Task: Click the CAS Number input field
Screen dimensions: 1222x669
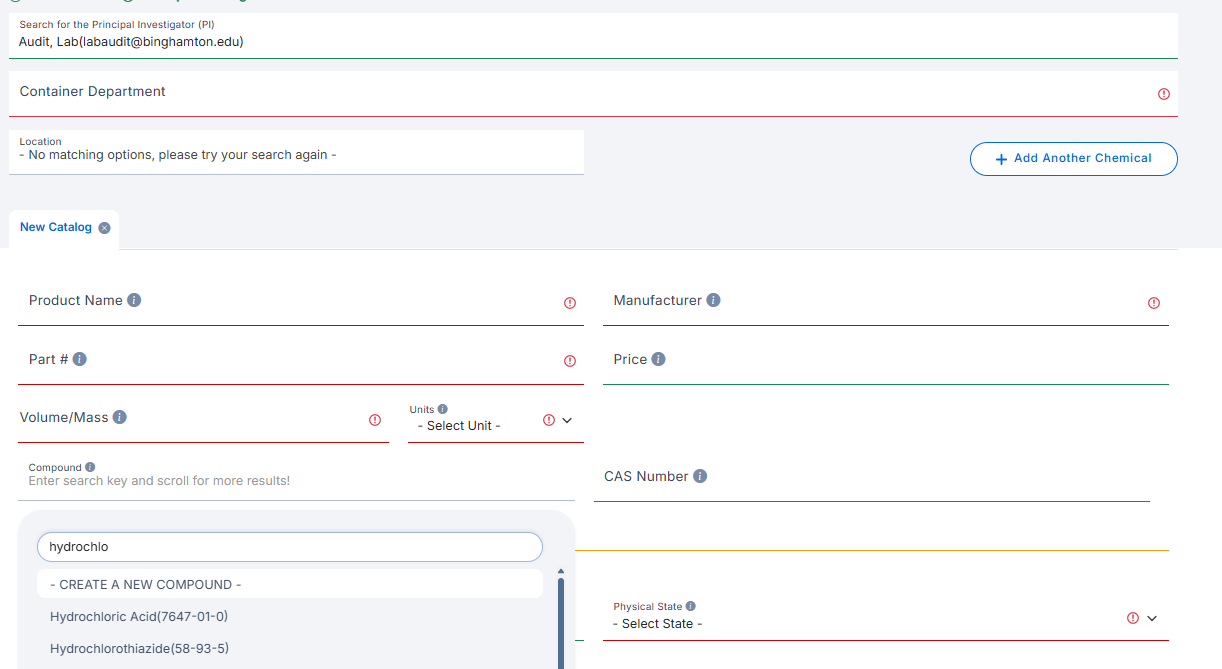Action: (872, 478)
